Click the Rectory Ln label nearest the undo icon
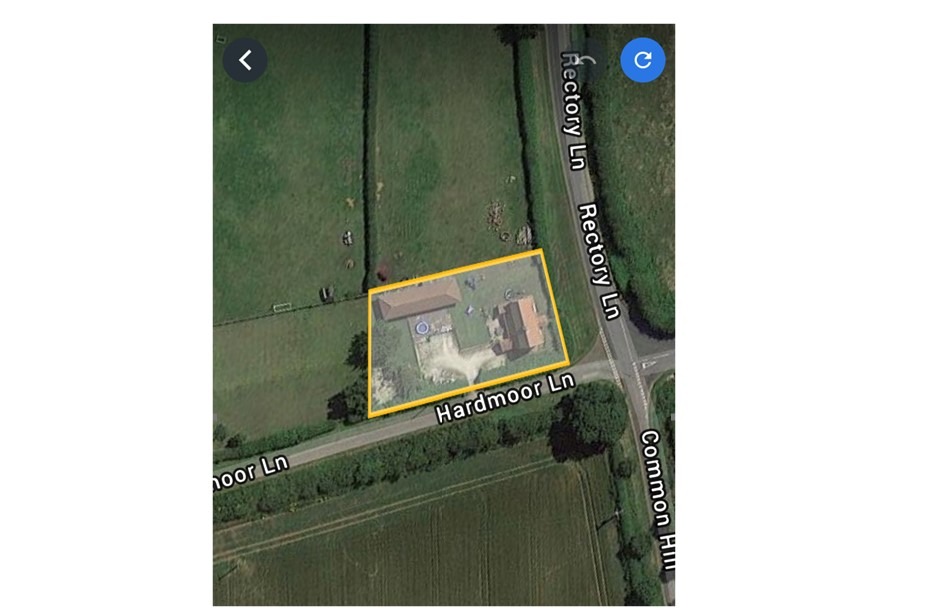This screenshot has height=613, width=945. [x=573, y=110]
